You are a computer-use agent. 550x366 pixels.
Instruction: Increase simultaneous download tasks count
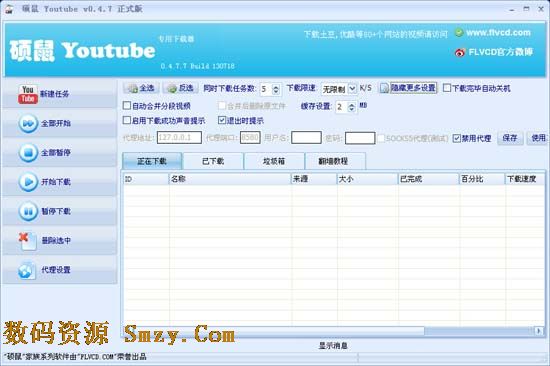coord(276,86)
